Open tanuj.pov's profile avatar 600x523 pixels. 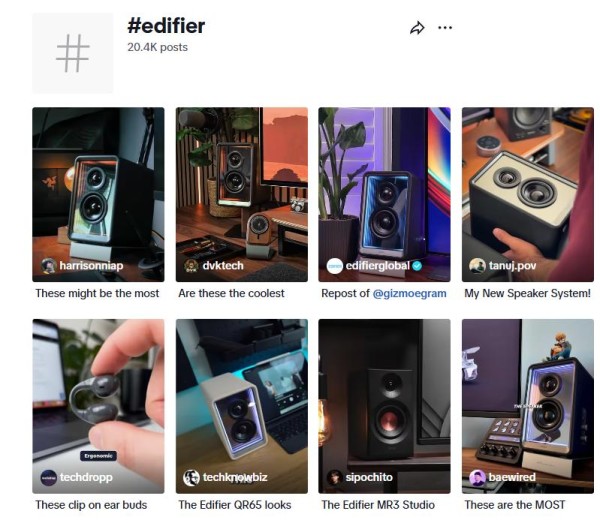[x=477, y=266]
